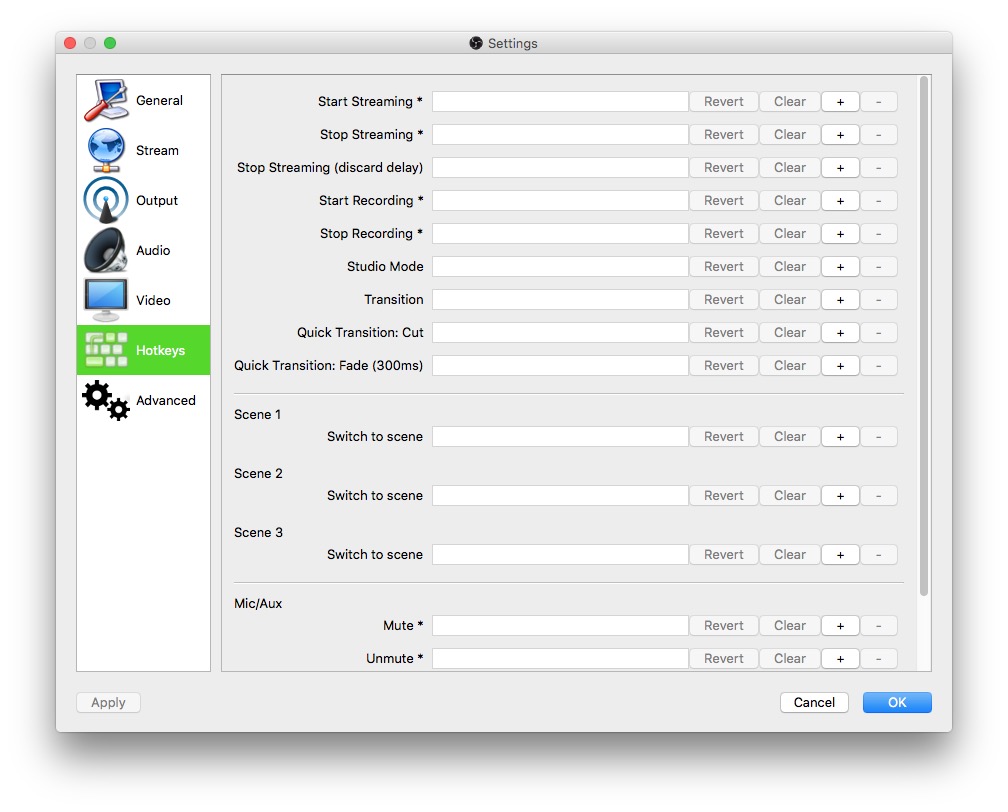Click the Stop Streaming hotkey field
This screenshot has height=812, width=1008.
click(x=560, y=134)
